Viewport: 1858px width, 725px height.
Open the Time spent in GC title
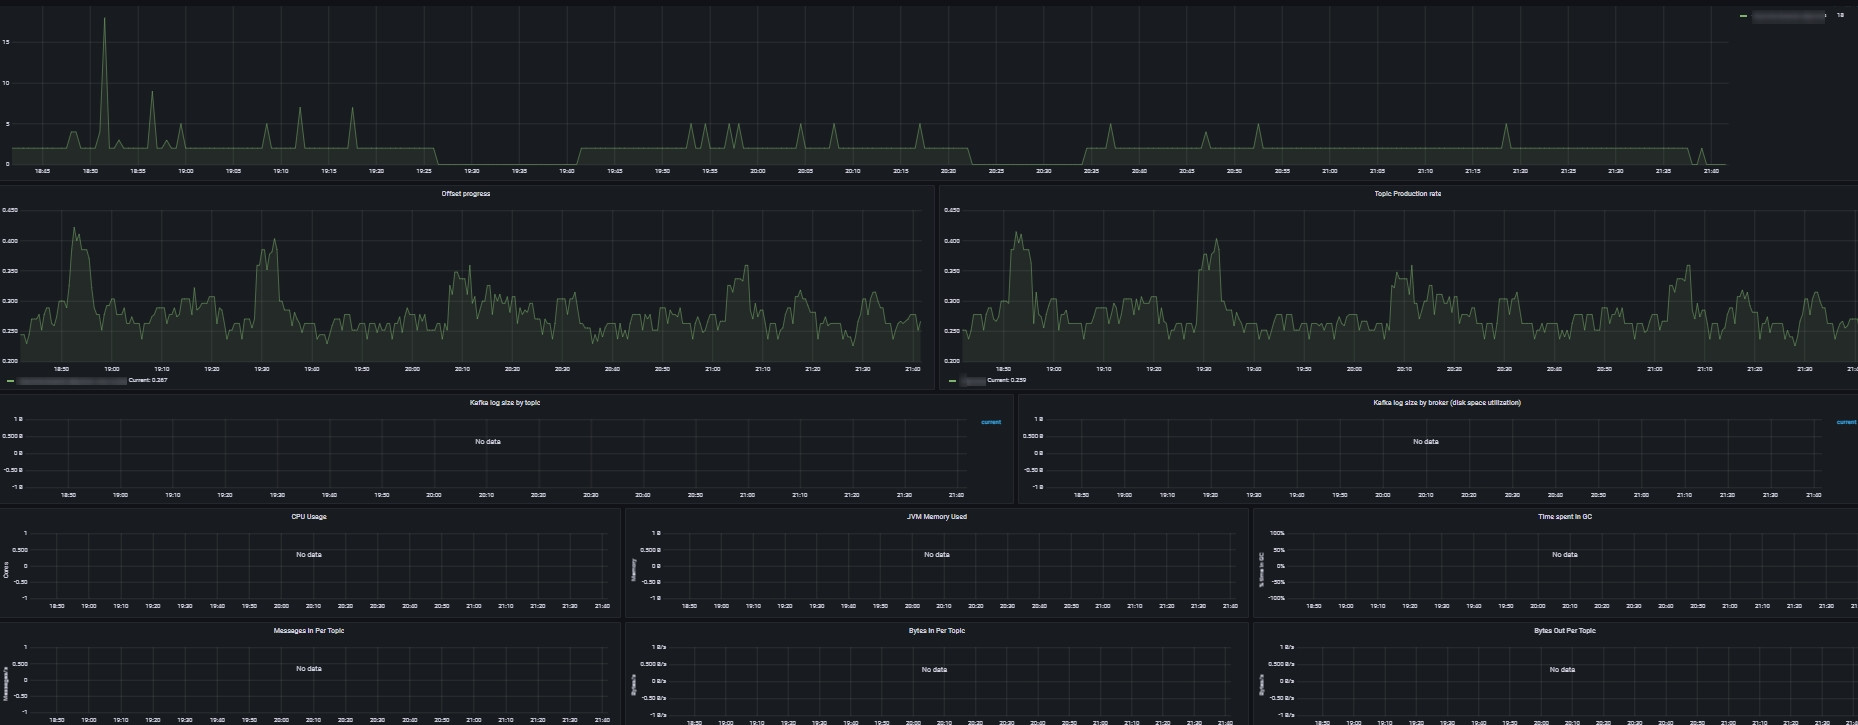coord(1565,517)
